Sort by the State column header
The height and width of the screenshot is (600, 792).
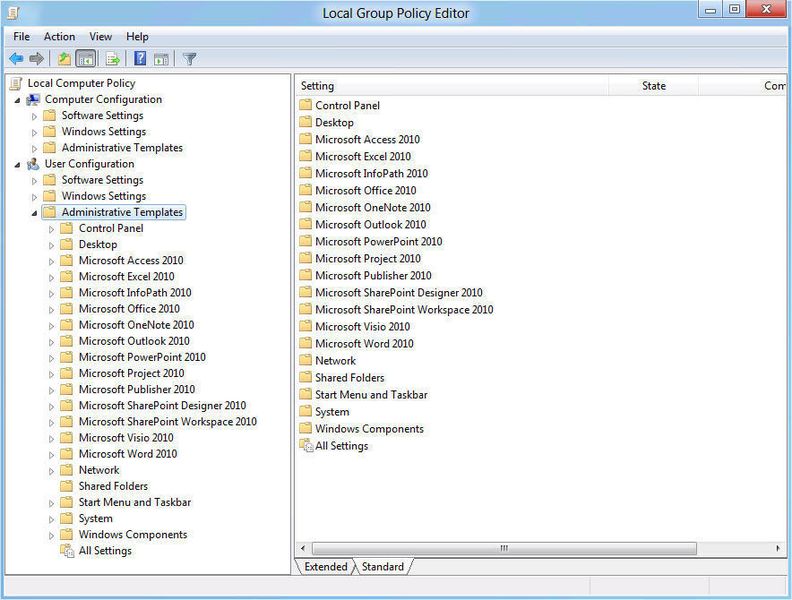click(x=654, y=86)
